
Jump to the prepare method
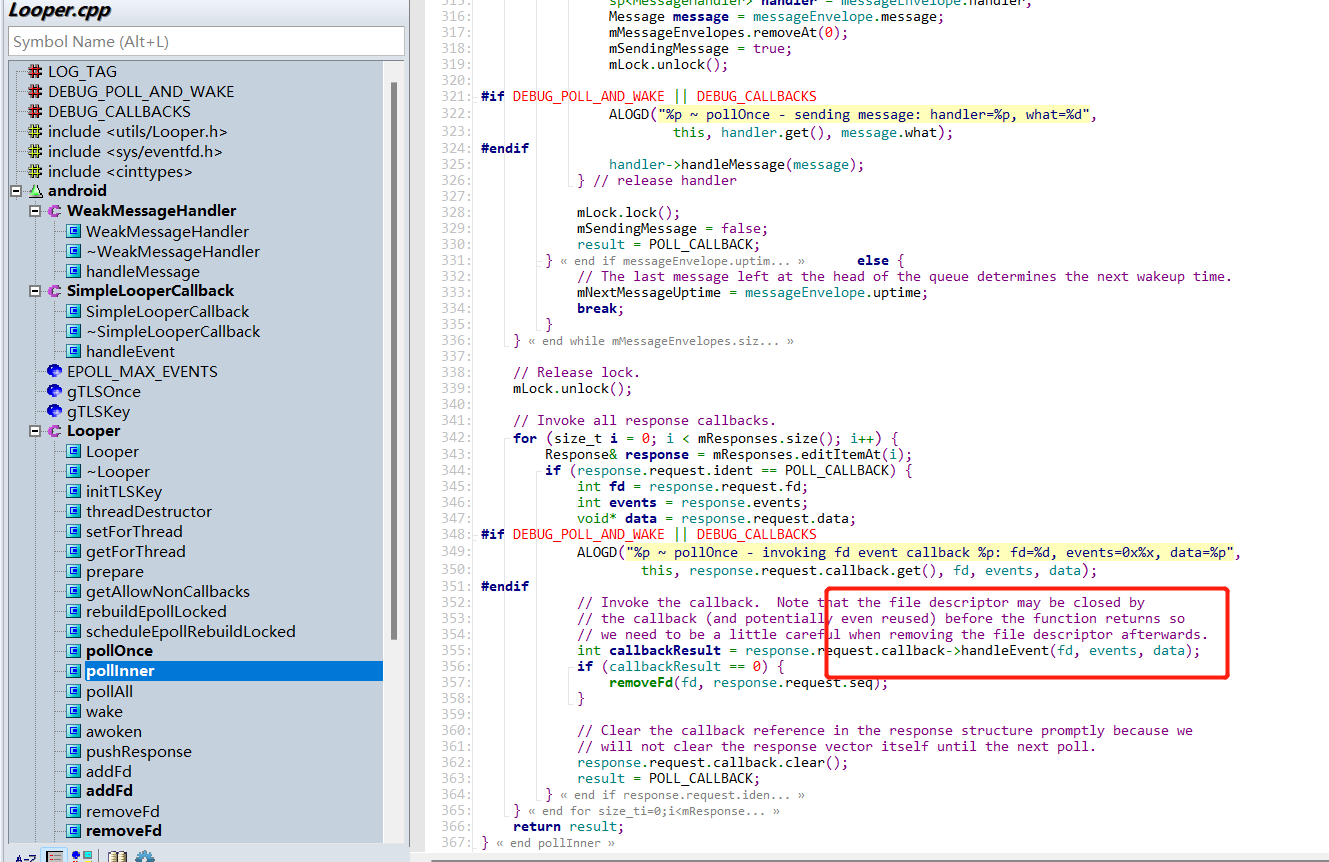[115, 572]
